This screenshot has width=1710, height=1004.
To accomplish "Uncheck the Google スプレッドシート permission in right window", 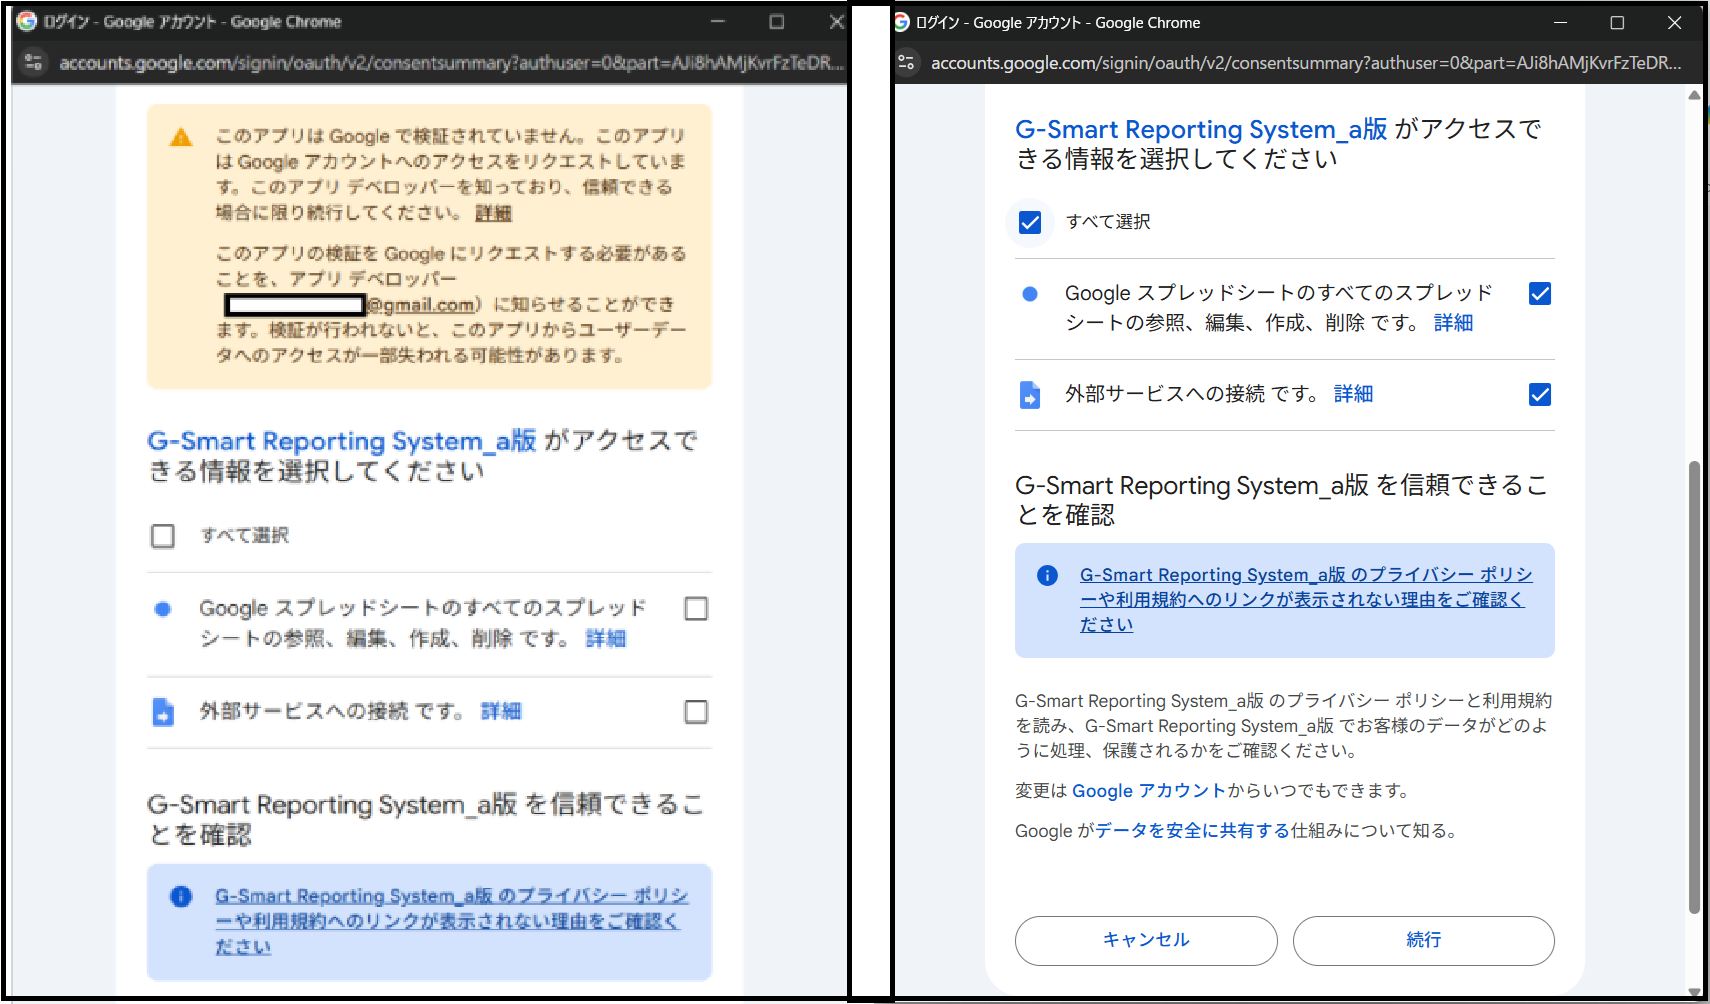I will [1540, 293].
